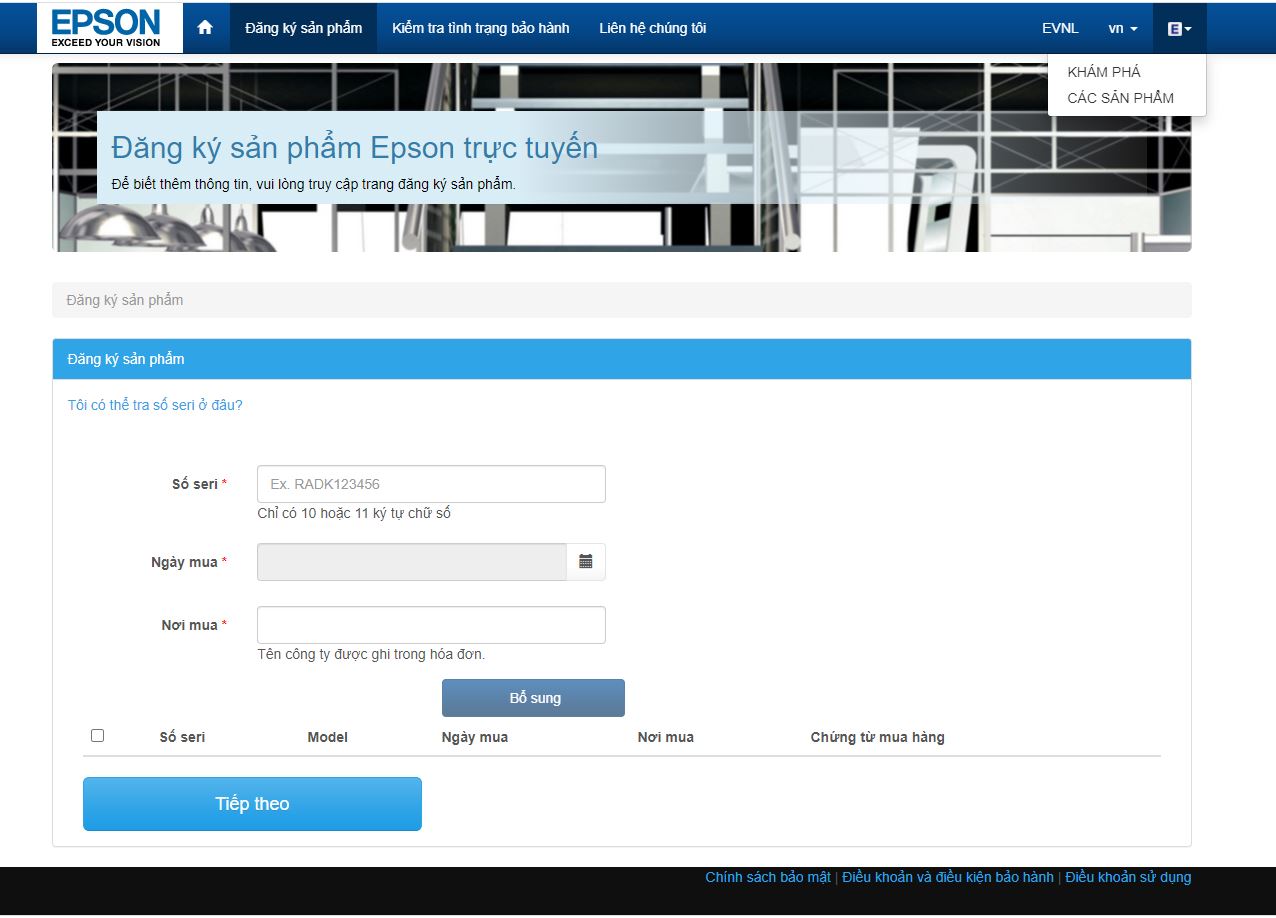Open Tôi có thể tra số seri ở đâu? link
This screenshot has width=1276, height=918.
click(155, 405)
